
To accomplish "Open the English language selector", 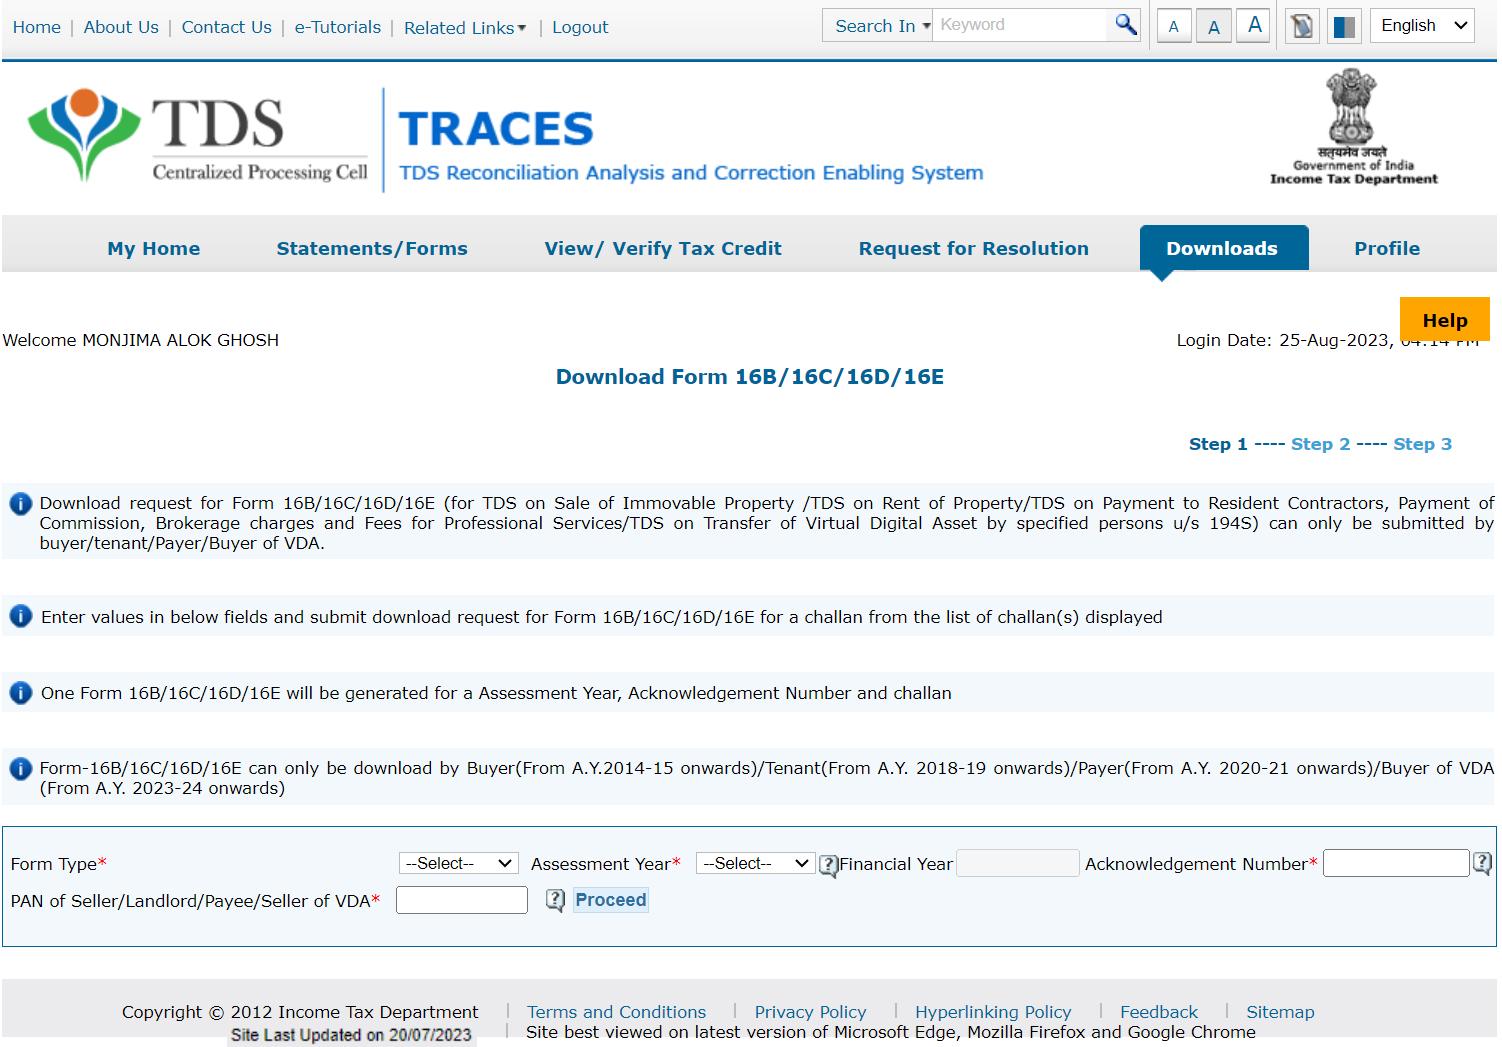I will [x=1421, y=24].
